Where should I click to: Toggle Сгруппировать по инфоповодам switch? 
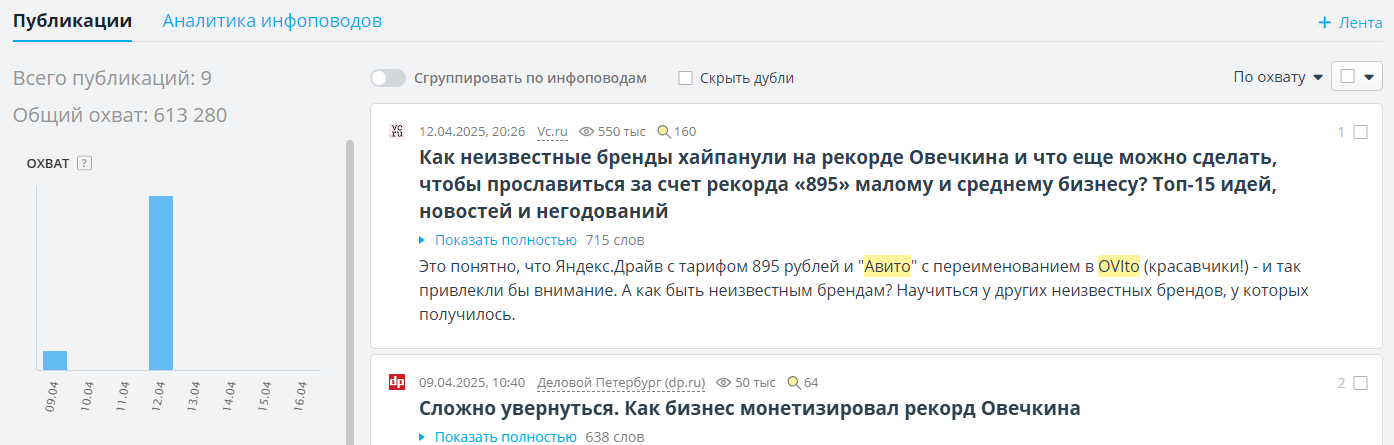coord(388,78)
